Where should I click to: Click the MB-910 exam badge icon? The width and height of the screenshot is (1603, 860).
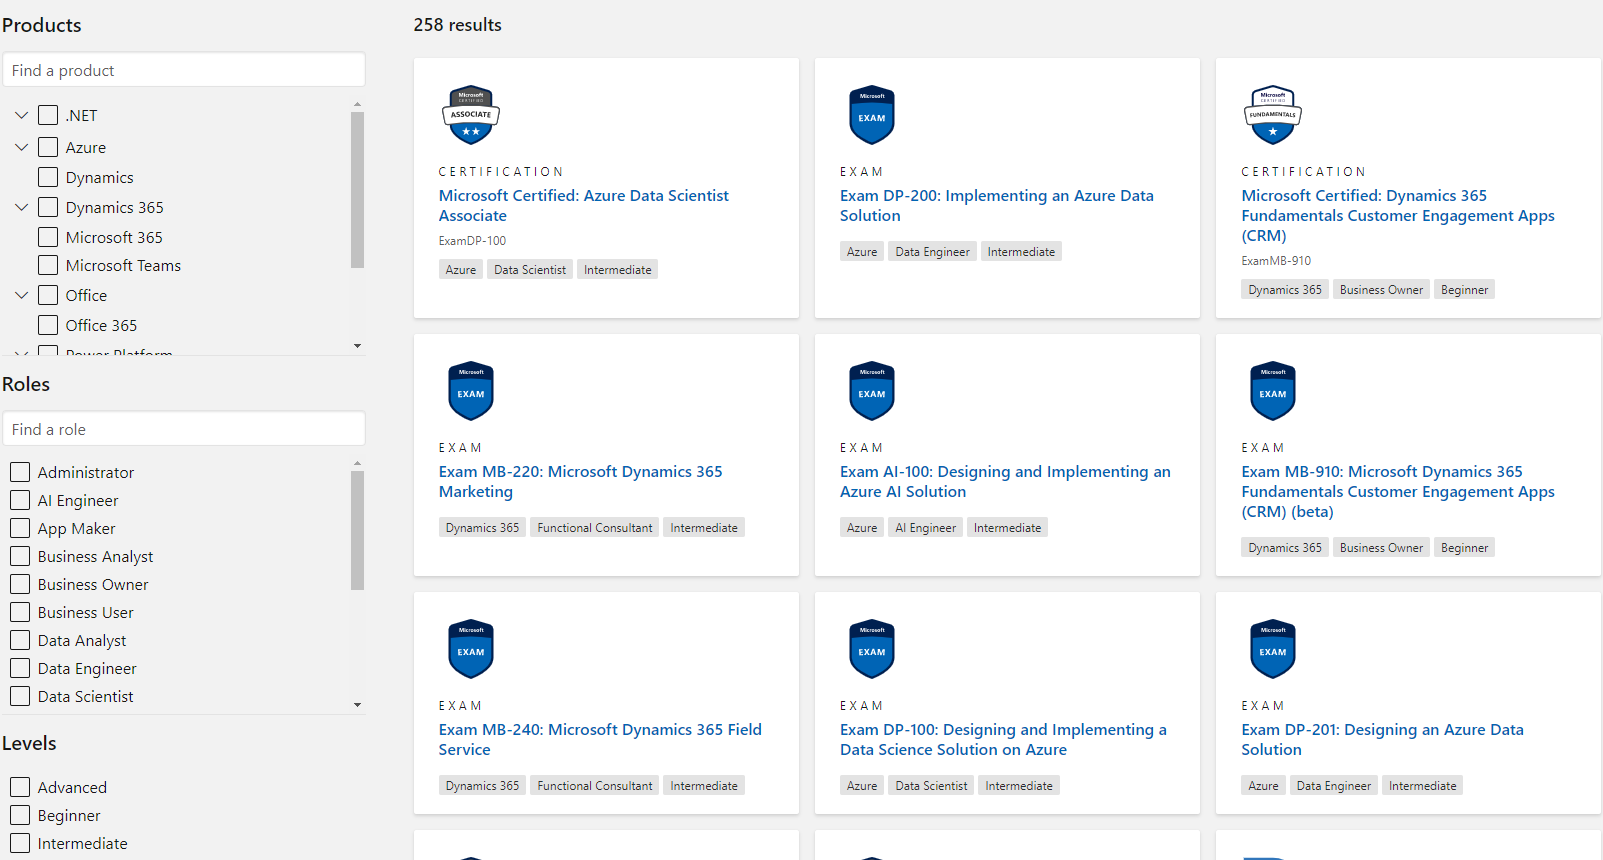(1273, 391)
